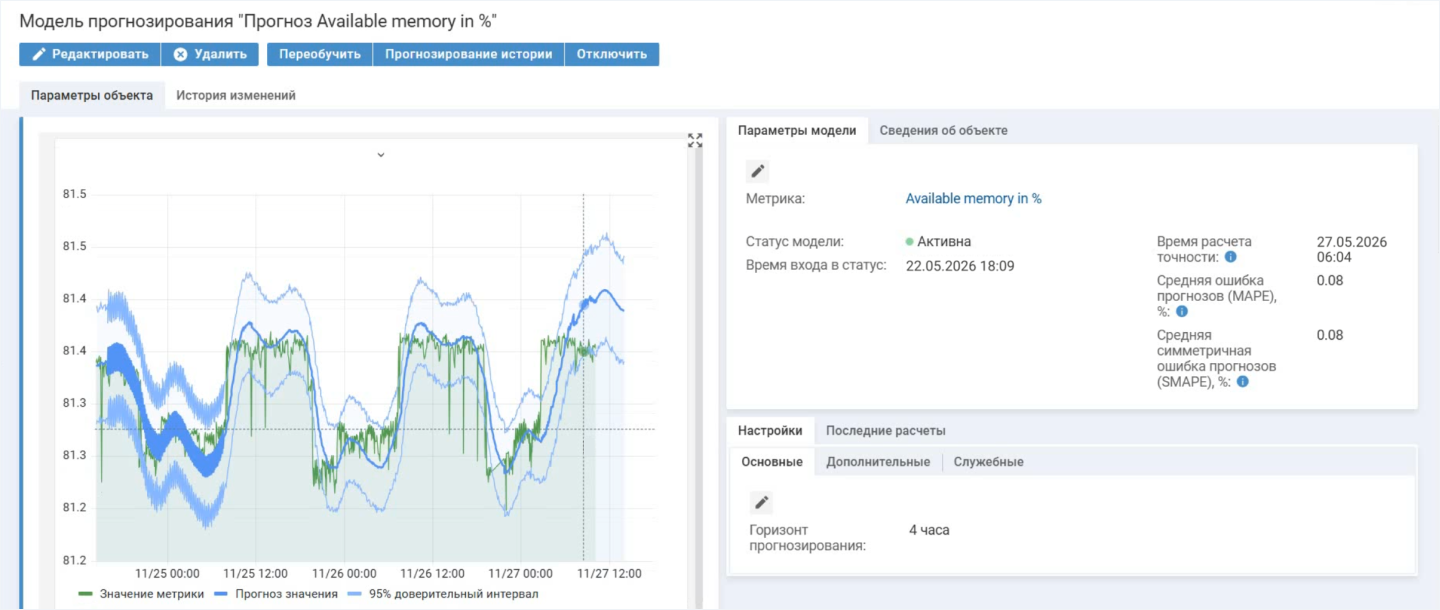Click the 27.05.2026 06:04 calculation time
1440x610 pixels.
point(1352,250)
